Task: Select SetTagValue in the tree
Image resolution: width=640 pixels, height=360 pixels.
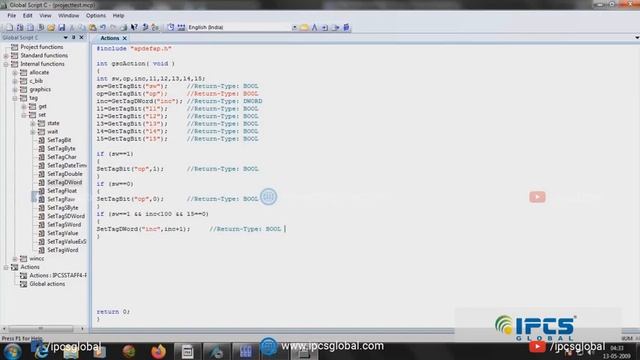Action: (x=63, y=233)
